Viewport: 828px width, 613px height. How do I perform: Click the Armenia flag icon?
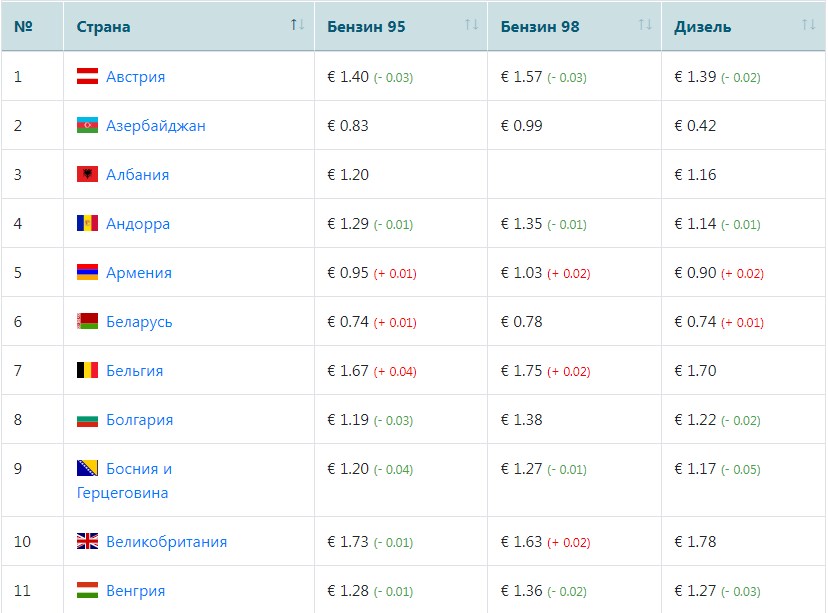(87, 272)
